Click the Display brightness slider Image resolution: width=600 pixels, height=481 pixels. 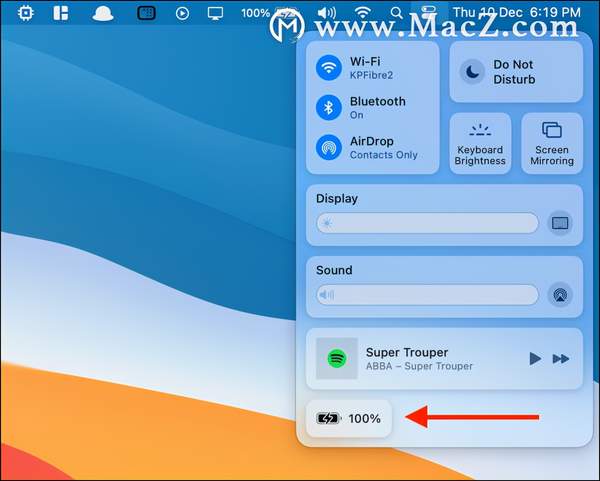427,223
